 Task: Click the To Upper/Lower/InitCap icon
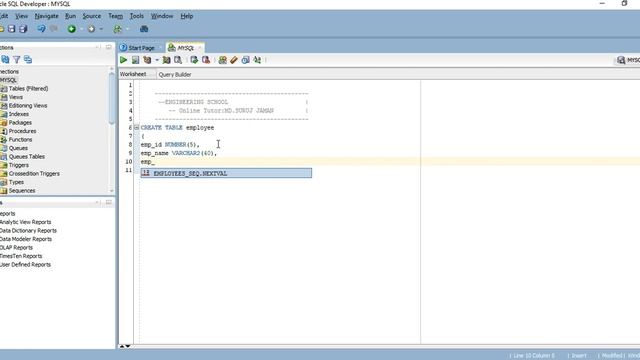tap(257, 60)
